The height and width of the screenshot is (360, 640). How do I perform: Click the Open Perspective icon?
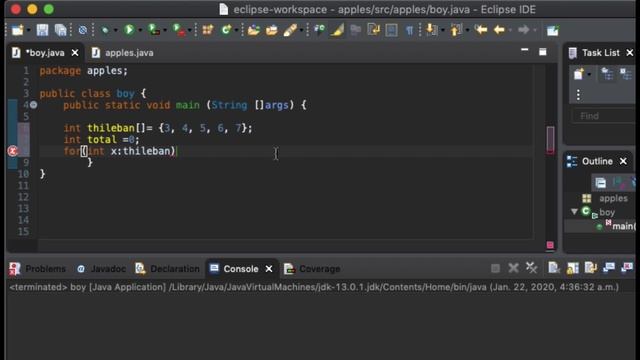pos(552,30)
